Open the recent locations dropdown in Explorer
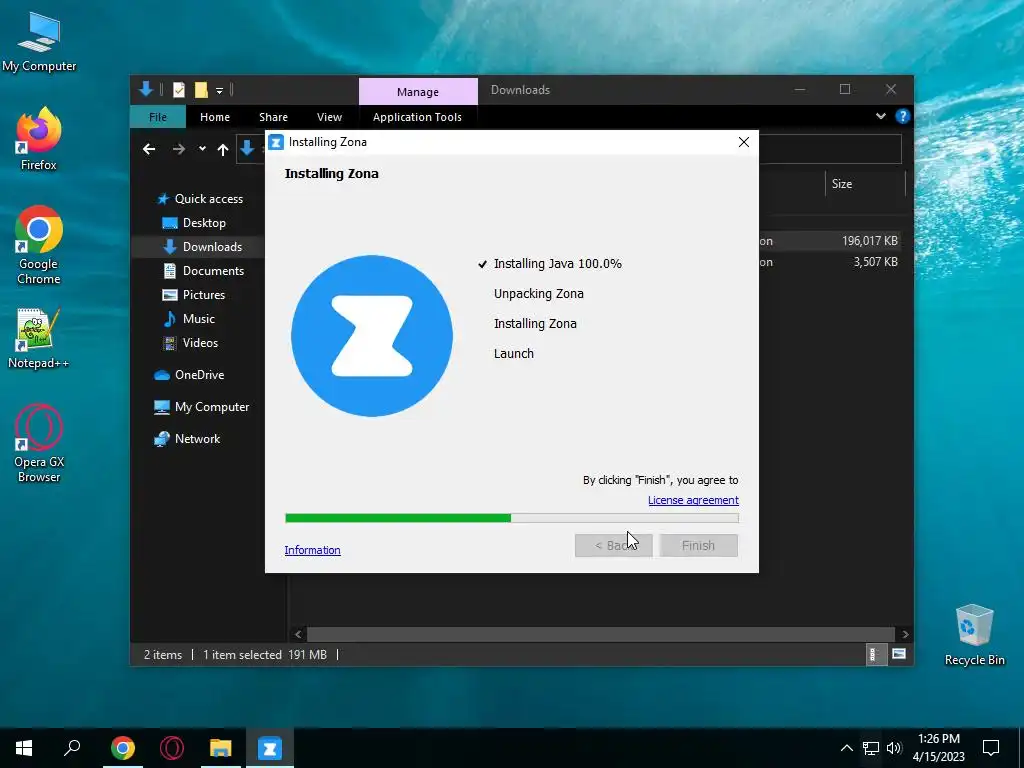Screen dimensions: 1024x768 pos(202,150)
